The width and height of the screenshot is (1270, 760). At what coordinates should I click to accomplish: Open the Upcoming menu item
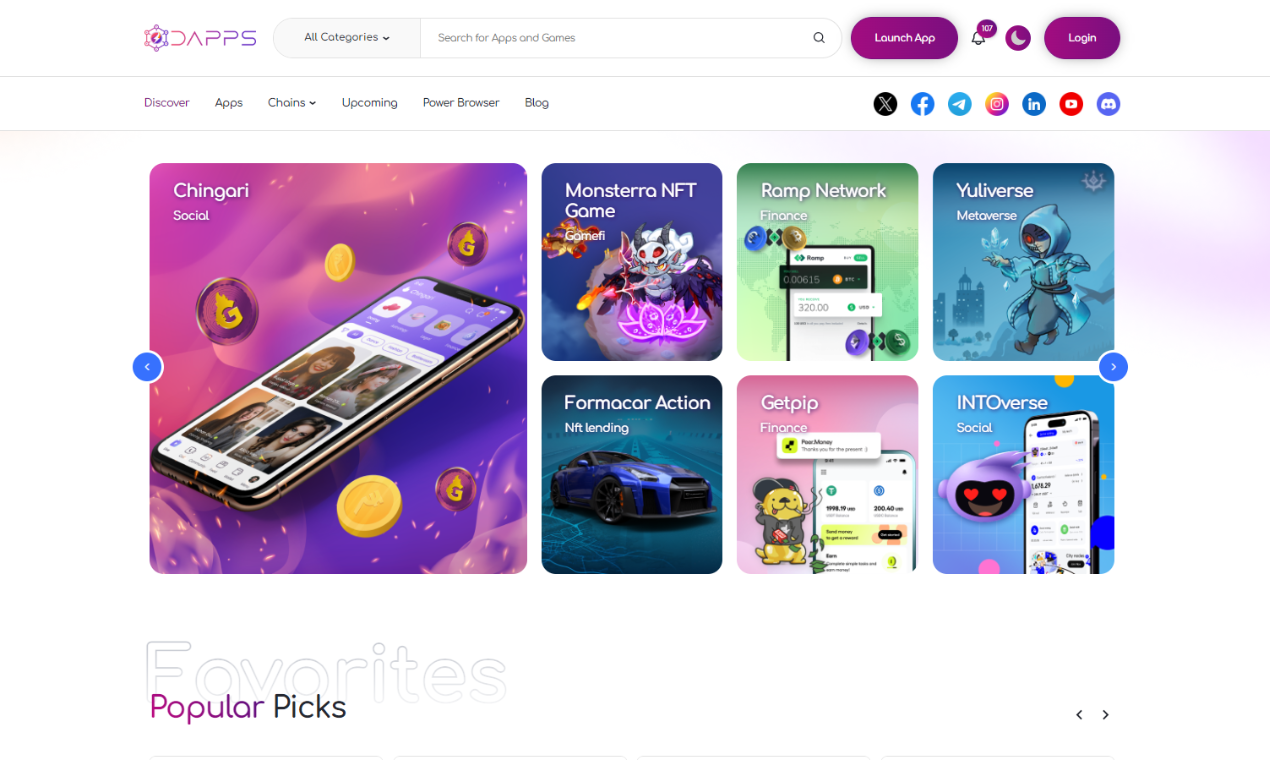369,103
